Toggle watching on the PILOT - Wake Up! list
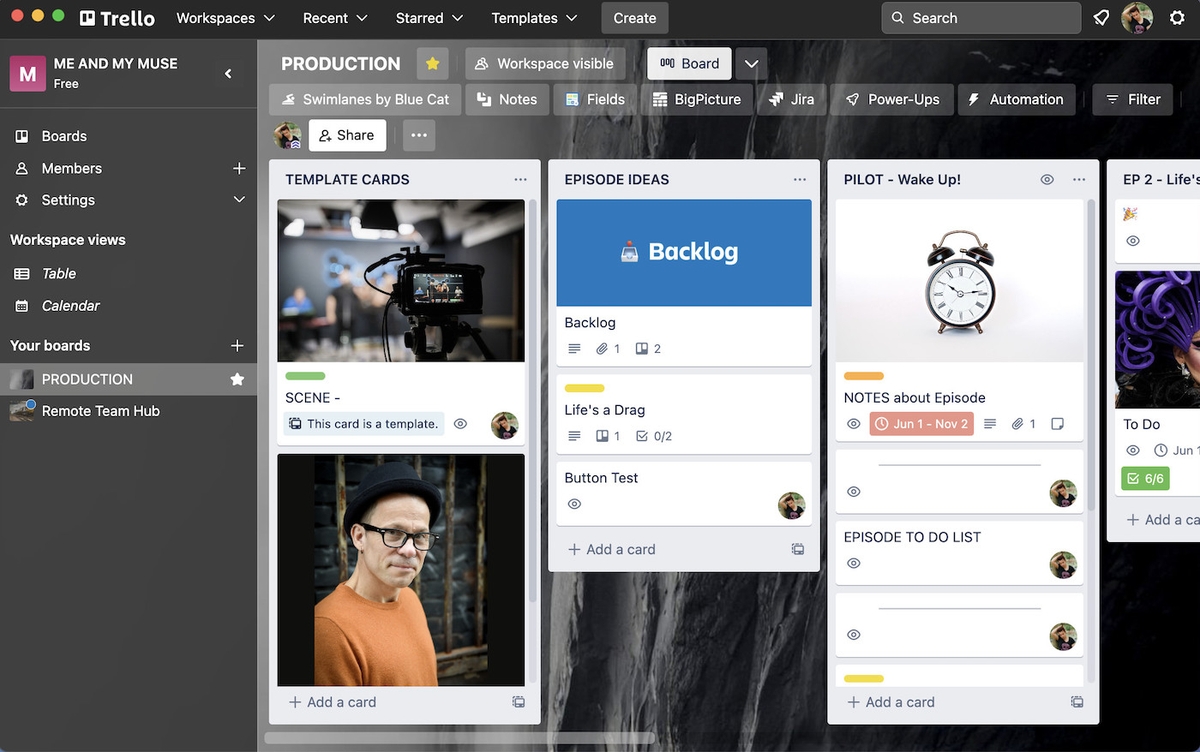Image resolution: width=1200 pixels, height=752 pixels. [1046, 179]
